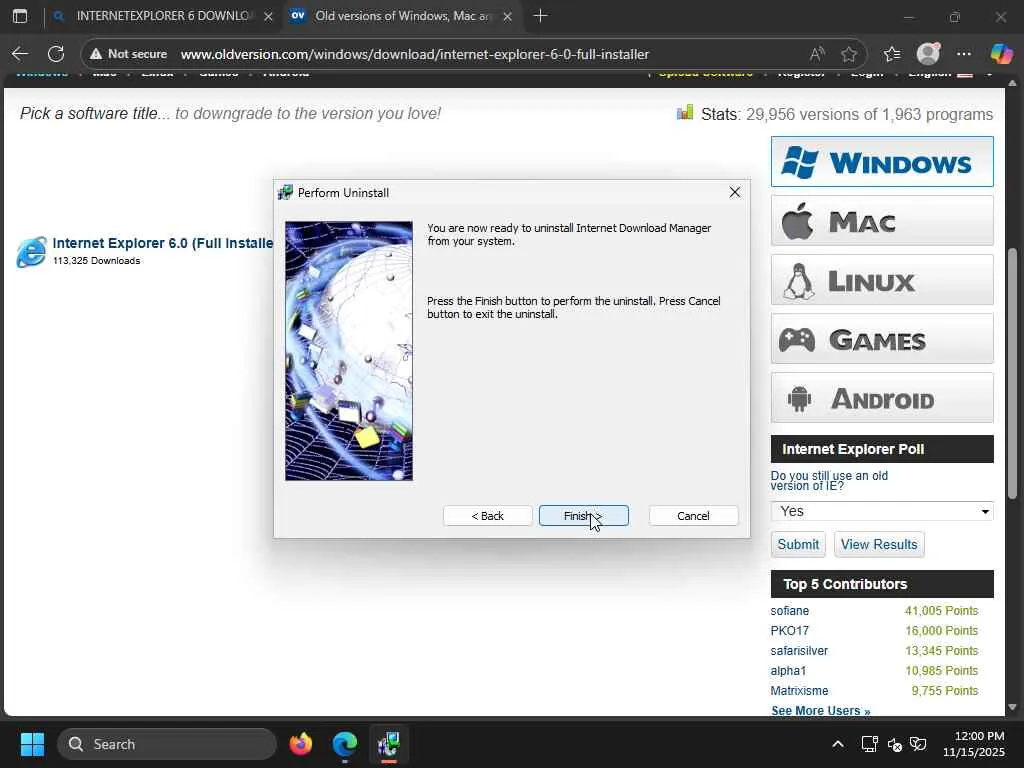Open the tab actions menu icon
The image size is (1024, 768).
[x=20, y=16]
